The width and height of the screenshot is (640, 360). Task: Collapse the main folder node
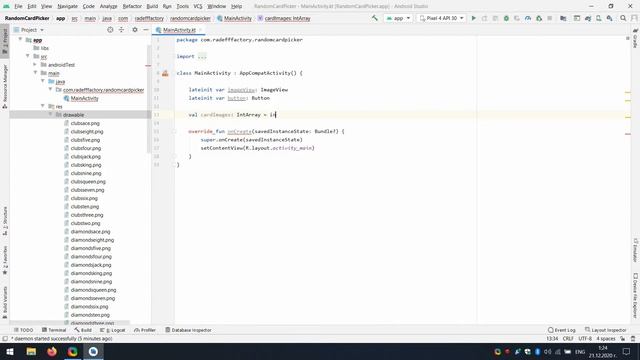coord(36,73)
